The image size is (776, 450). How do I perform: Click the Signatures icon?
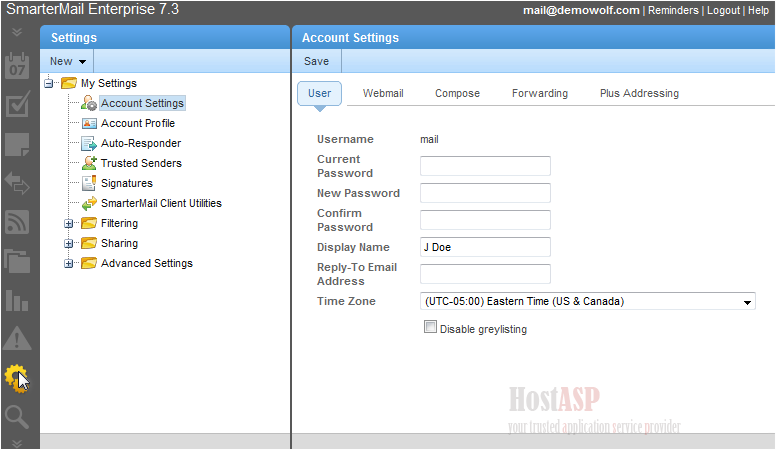pos(89,183)
